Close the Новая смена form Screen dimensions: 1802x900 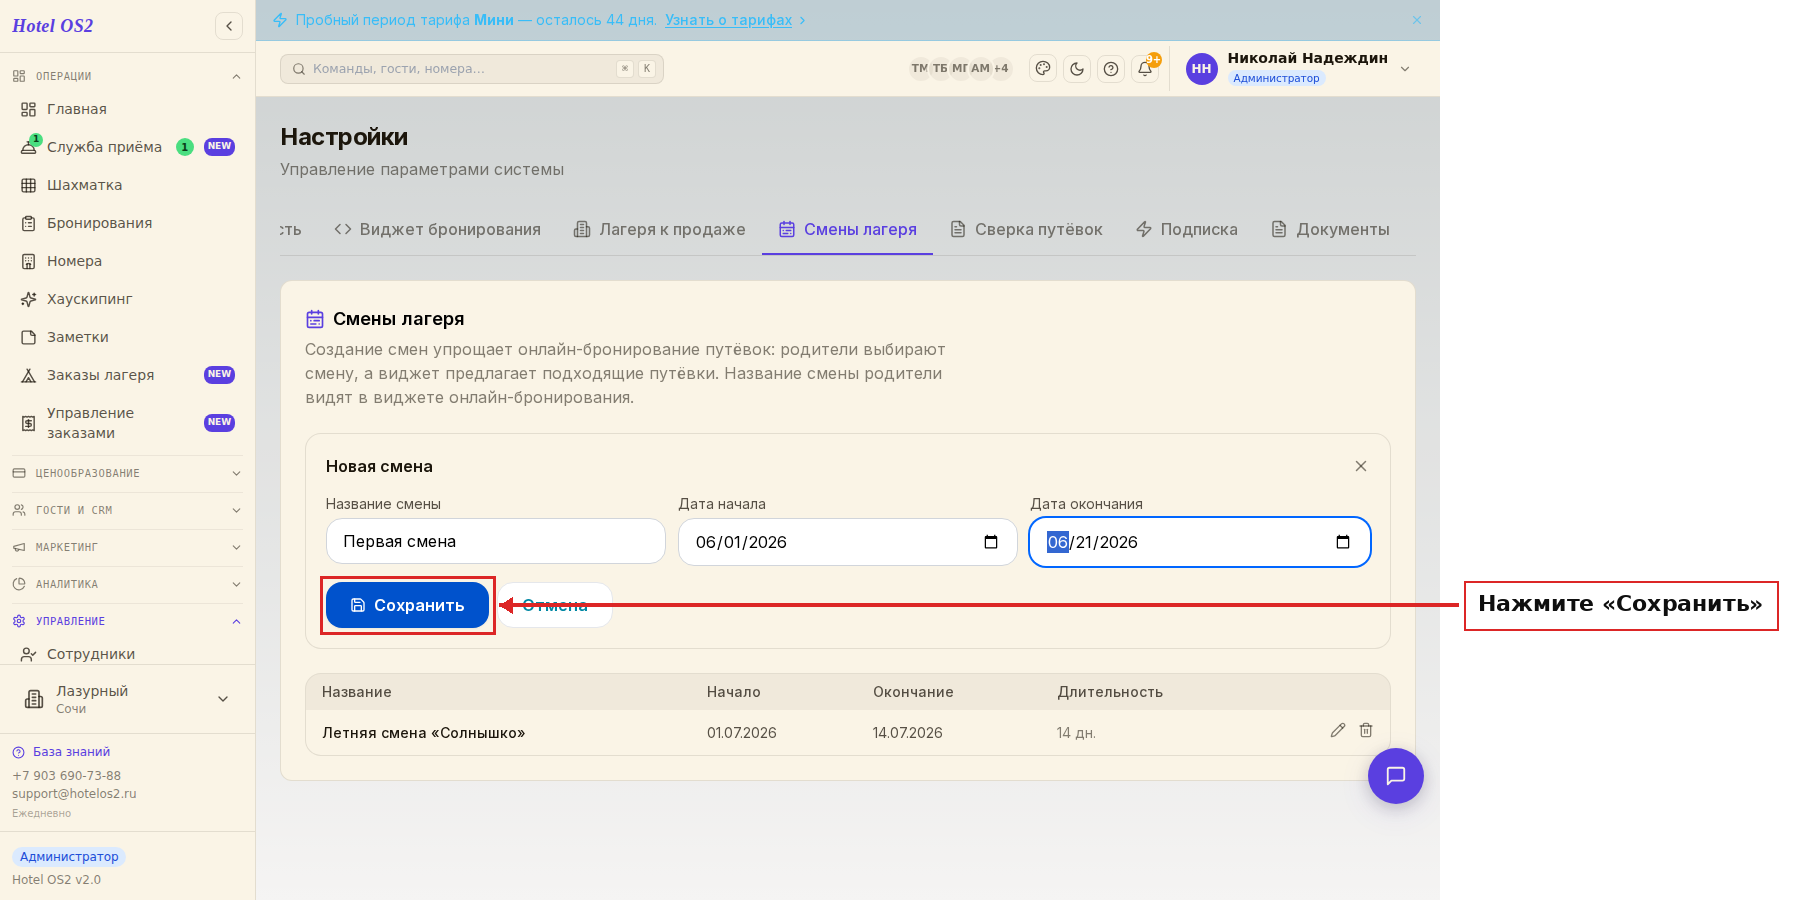(1361, 466)
